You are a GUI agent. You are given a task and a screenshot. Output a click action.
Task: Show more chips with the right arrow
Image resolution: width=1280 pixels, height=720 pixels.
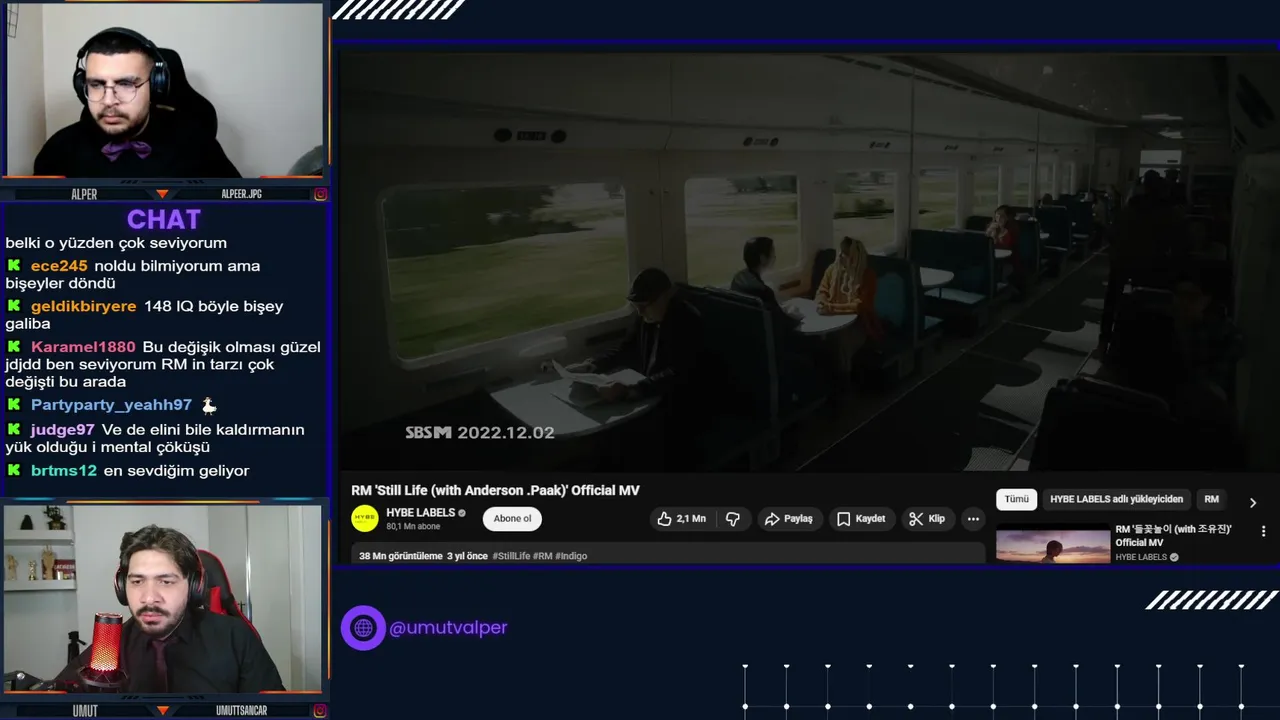(x=1253, y=502)
